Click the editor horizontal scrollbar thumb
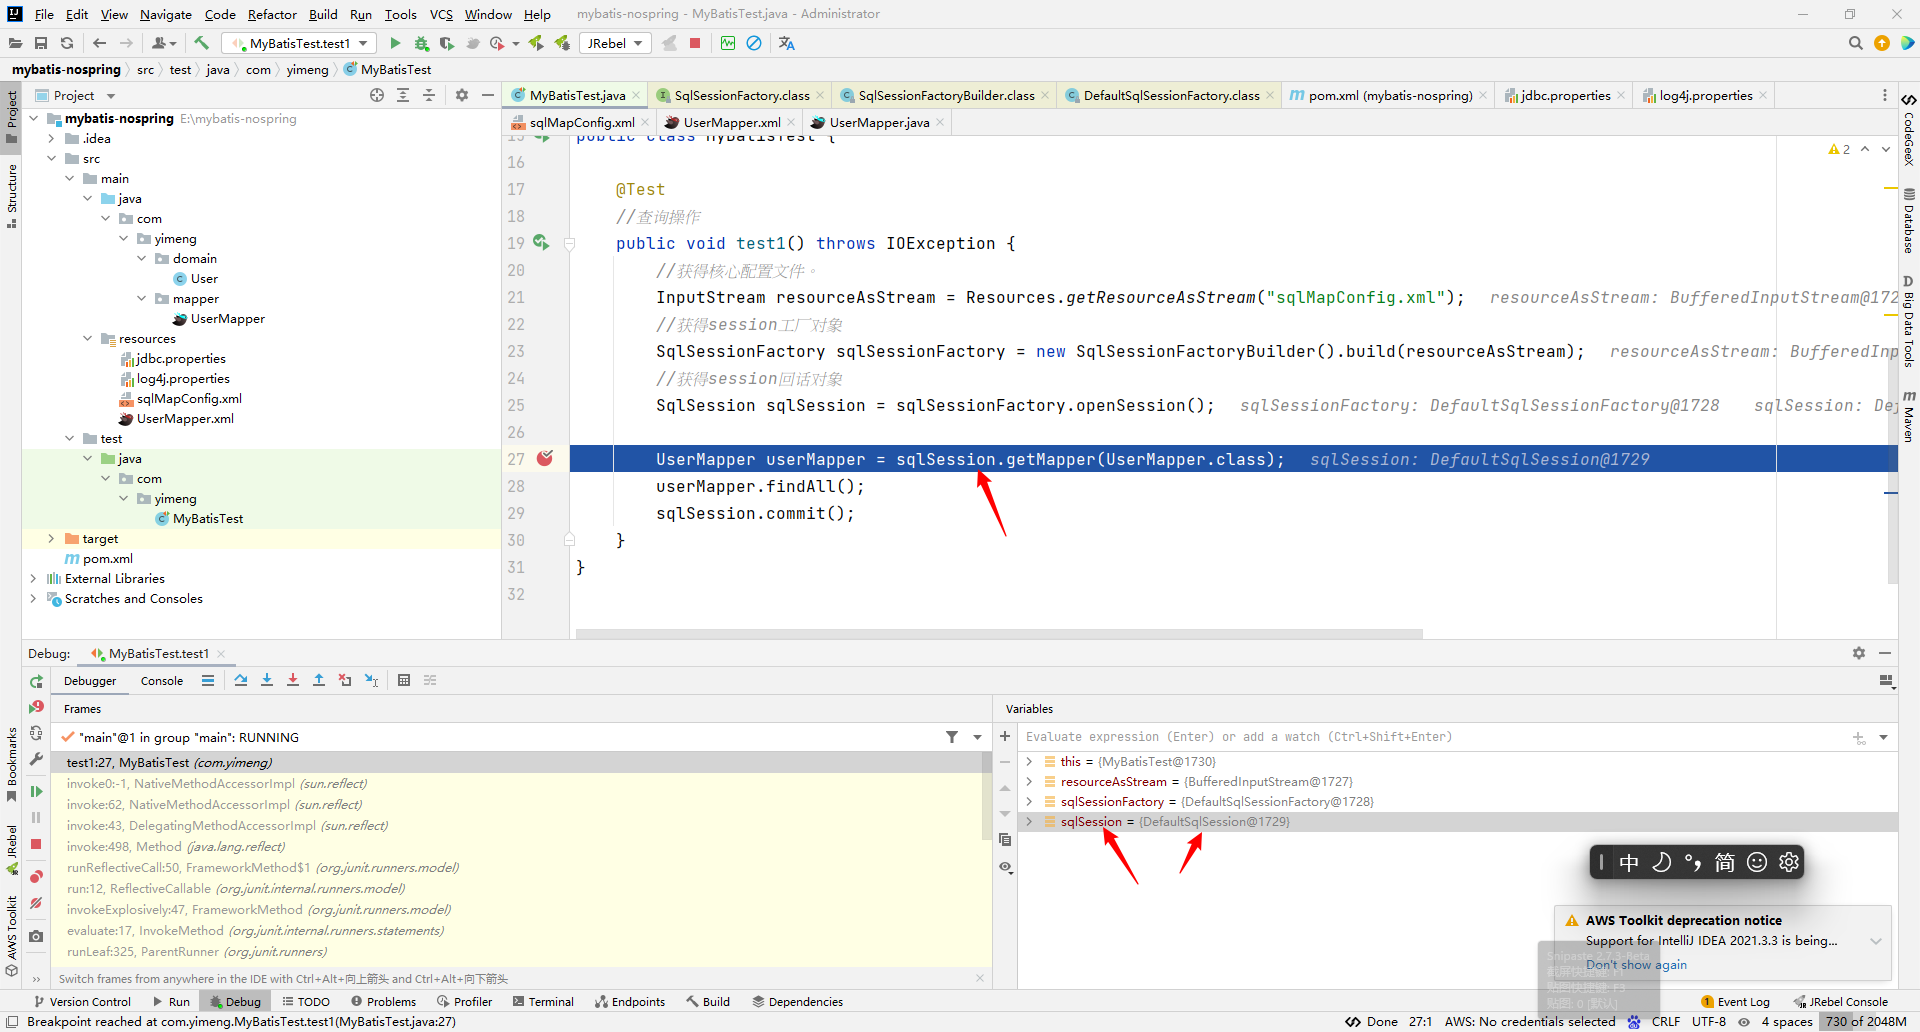Image resolution: width=1920 pixels, height=1032 pixels. (999, 634)
